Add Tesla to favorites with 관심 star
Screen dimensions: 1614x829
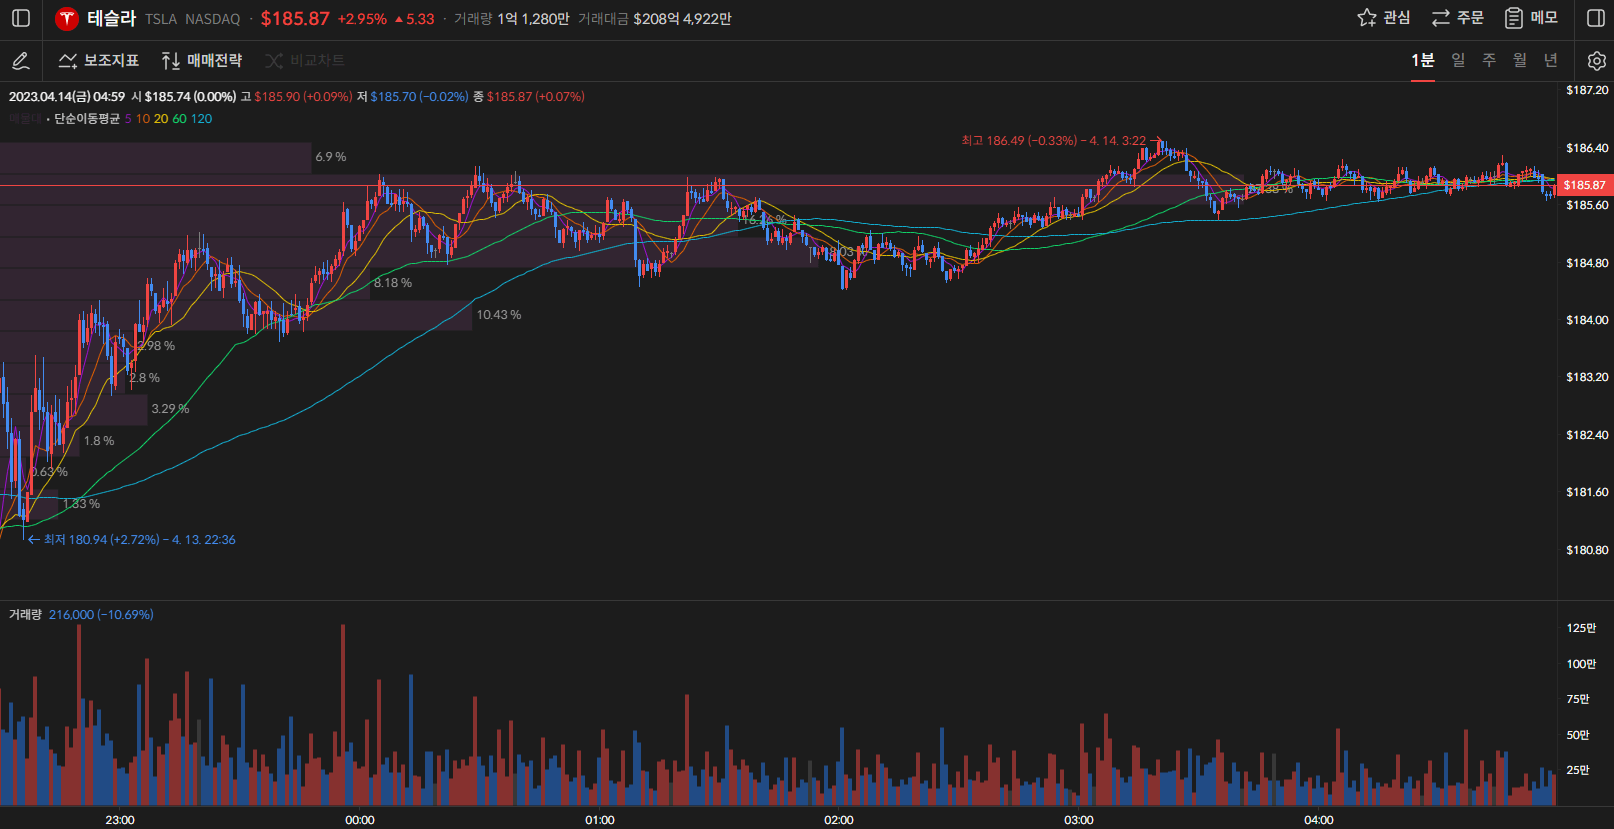coord(1383,18)
